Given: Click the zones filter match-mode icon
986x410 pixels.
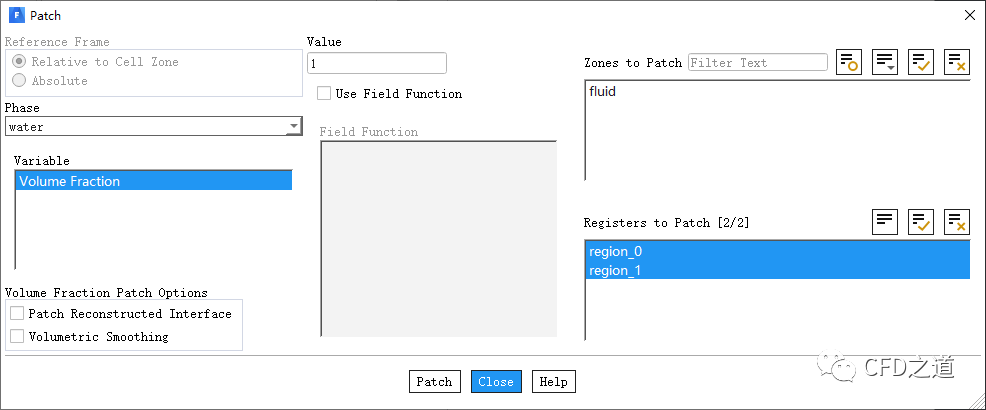Looking at the screenshot, I should pyautogui.click(x=849, y=62).
